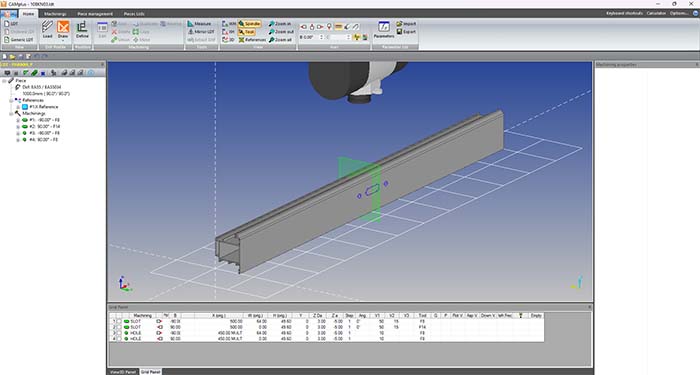The image size is (700, 375).
Task: Switch to the View3D Panel tab
Action: pyautogui.click(x=123, y=371)
